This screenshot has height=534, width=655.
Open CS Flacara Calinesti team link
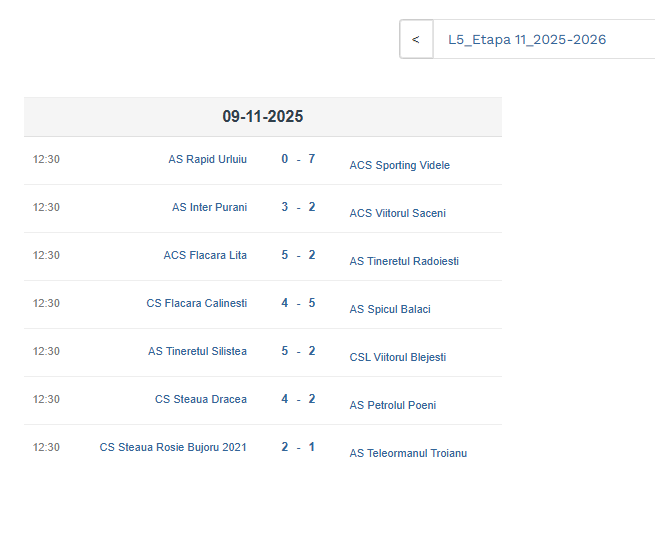(196, 303)
